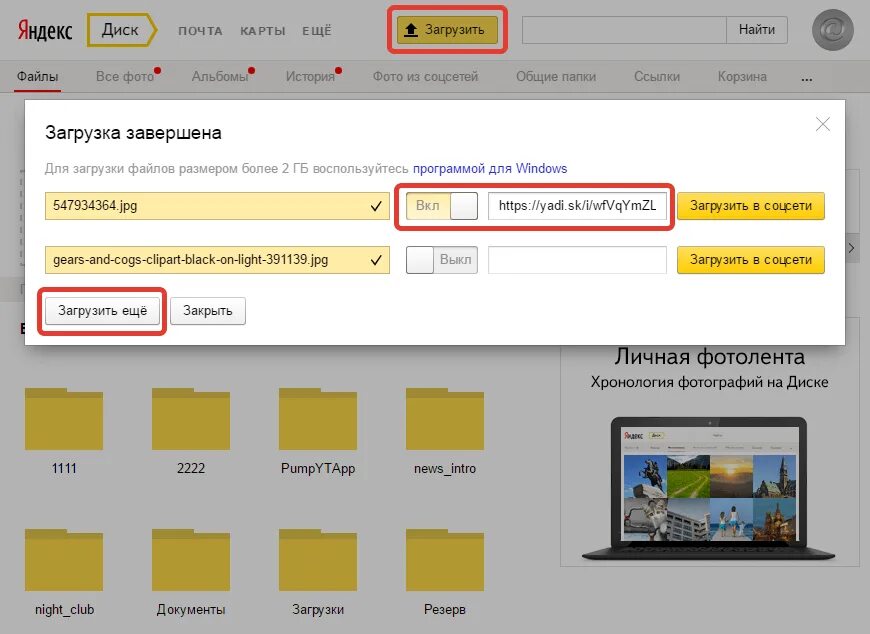Open the user avatar icon
This screenshot has height=634, width=870.
tap(832, 30)
